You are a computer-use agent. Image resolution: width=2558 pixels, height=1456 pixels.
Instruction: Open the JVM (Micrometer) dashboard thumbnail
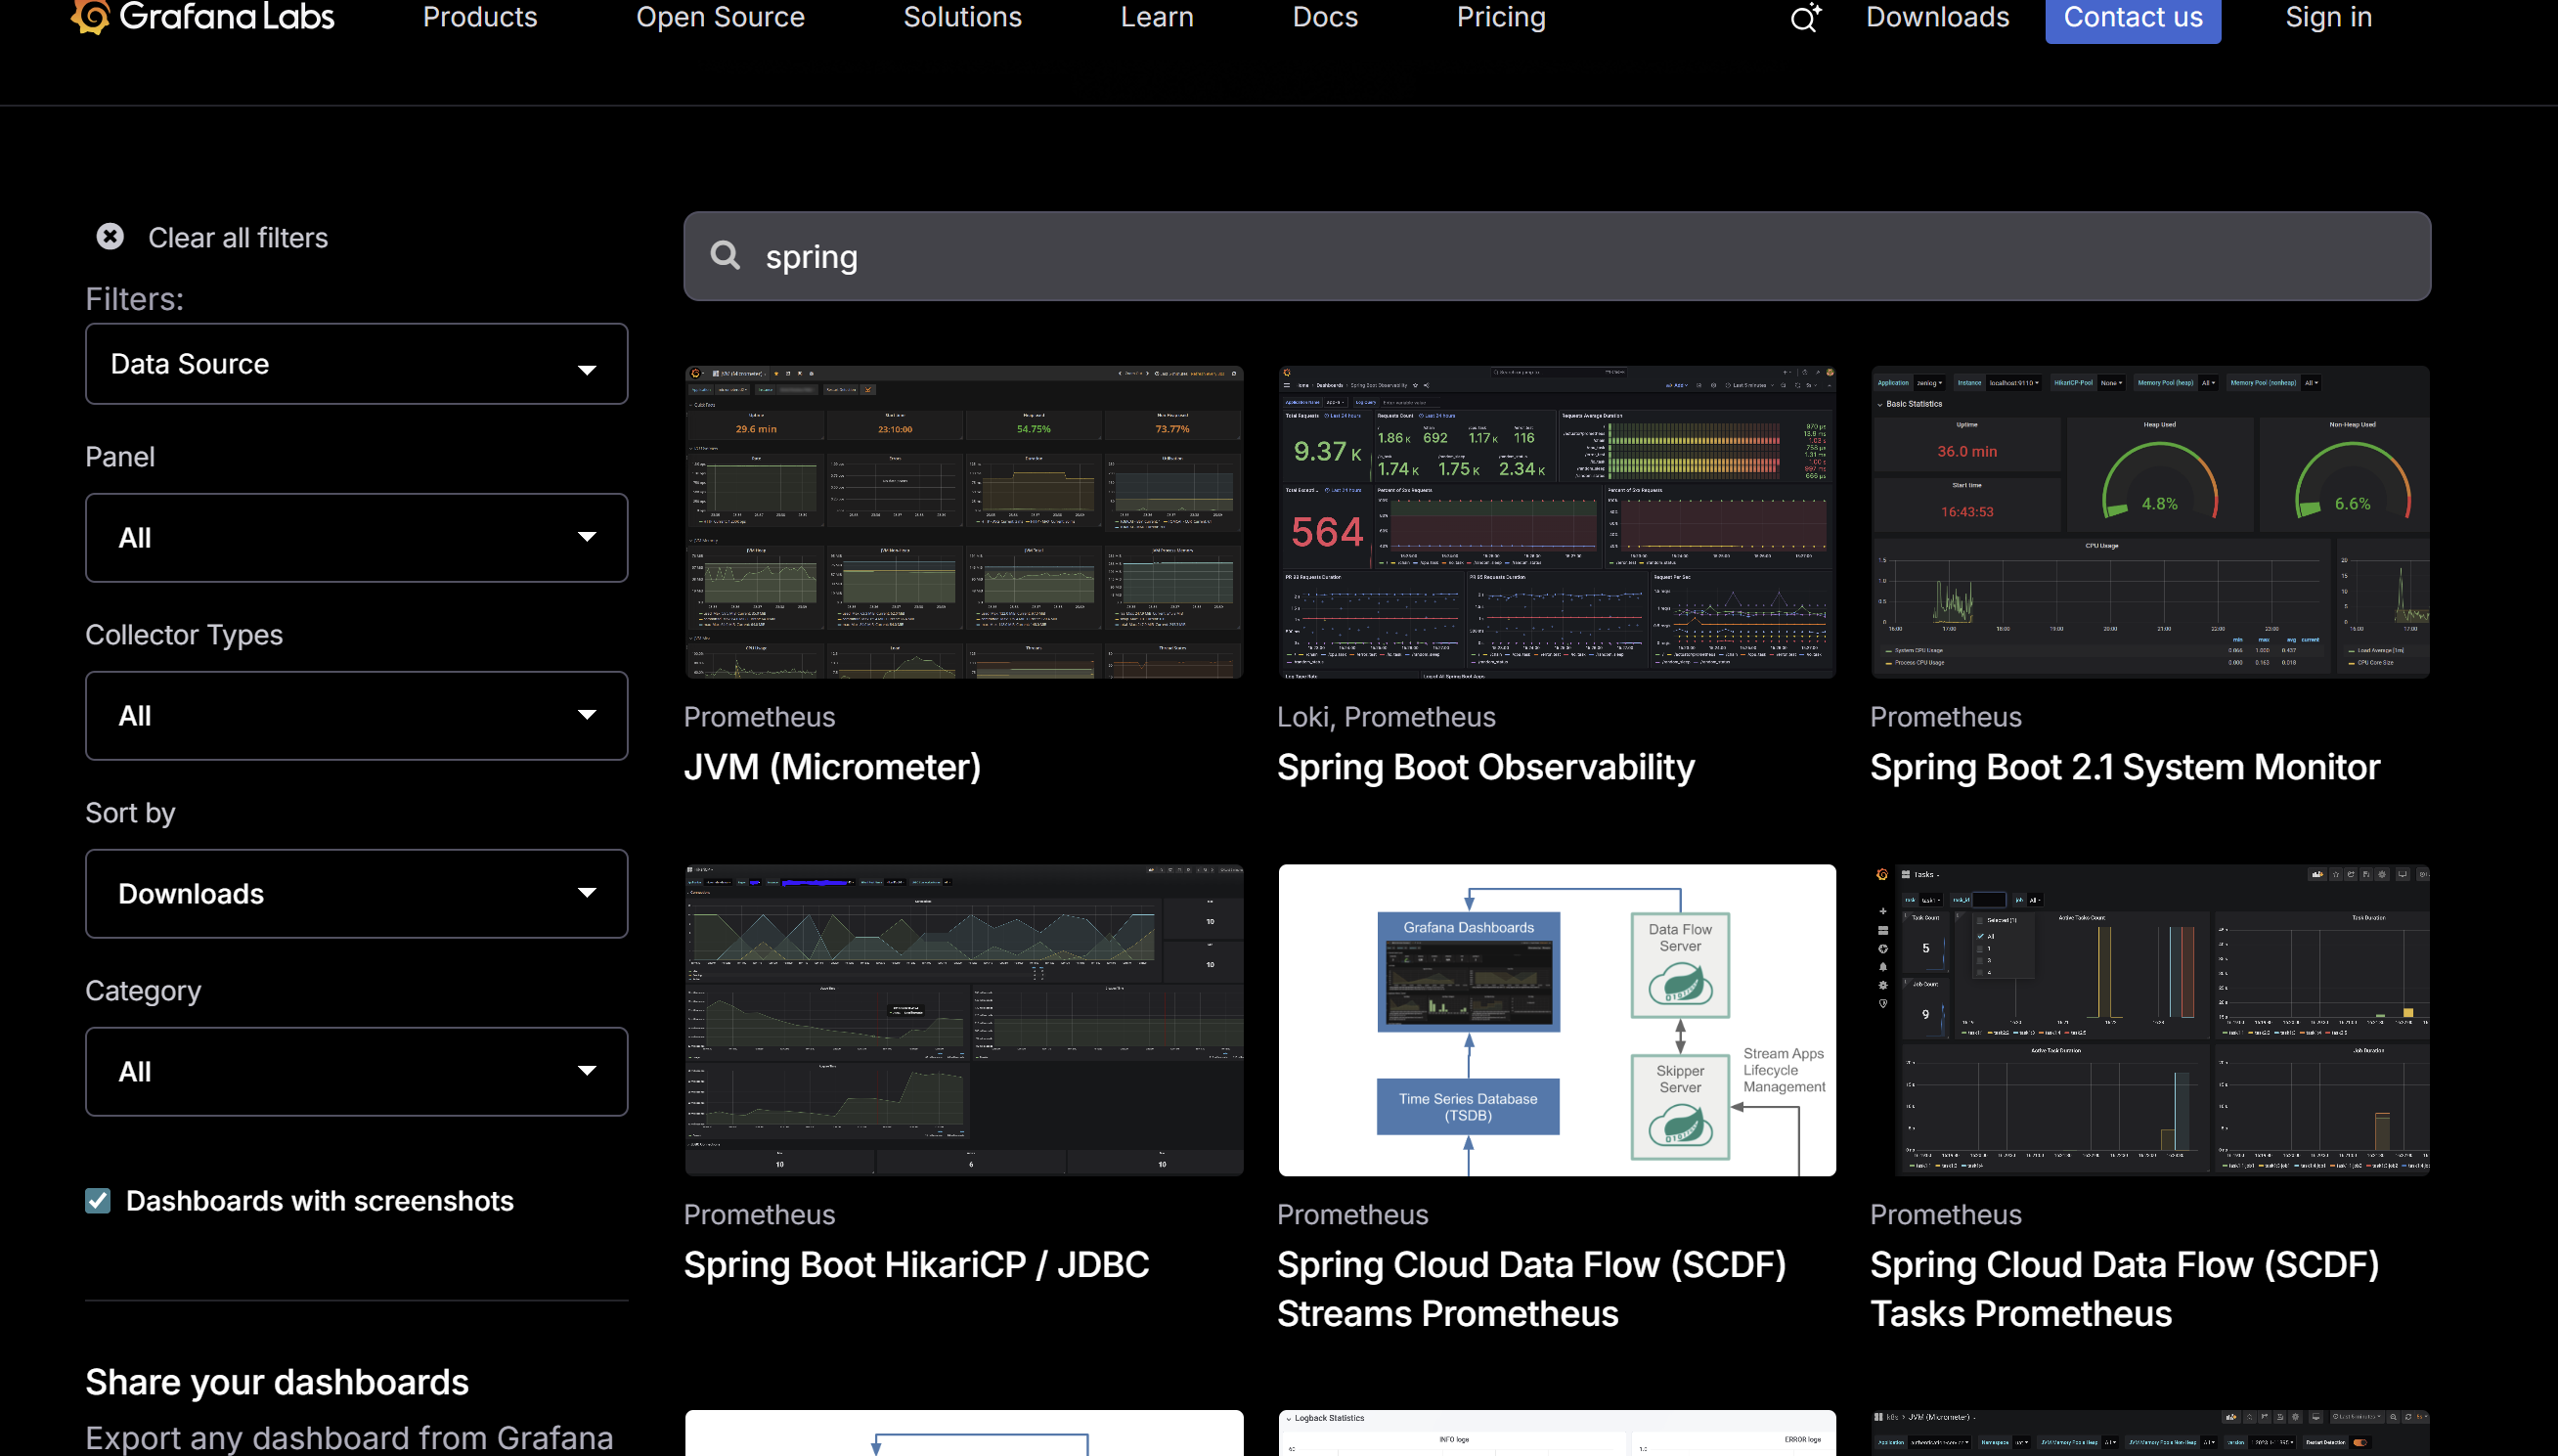click(x=964, y=522)
